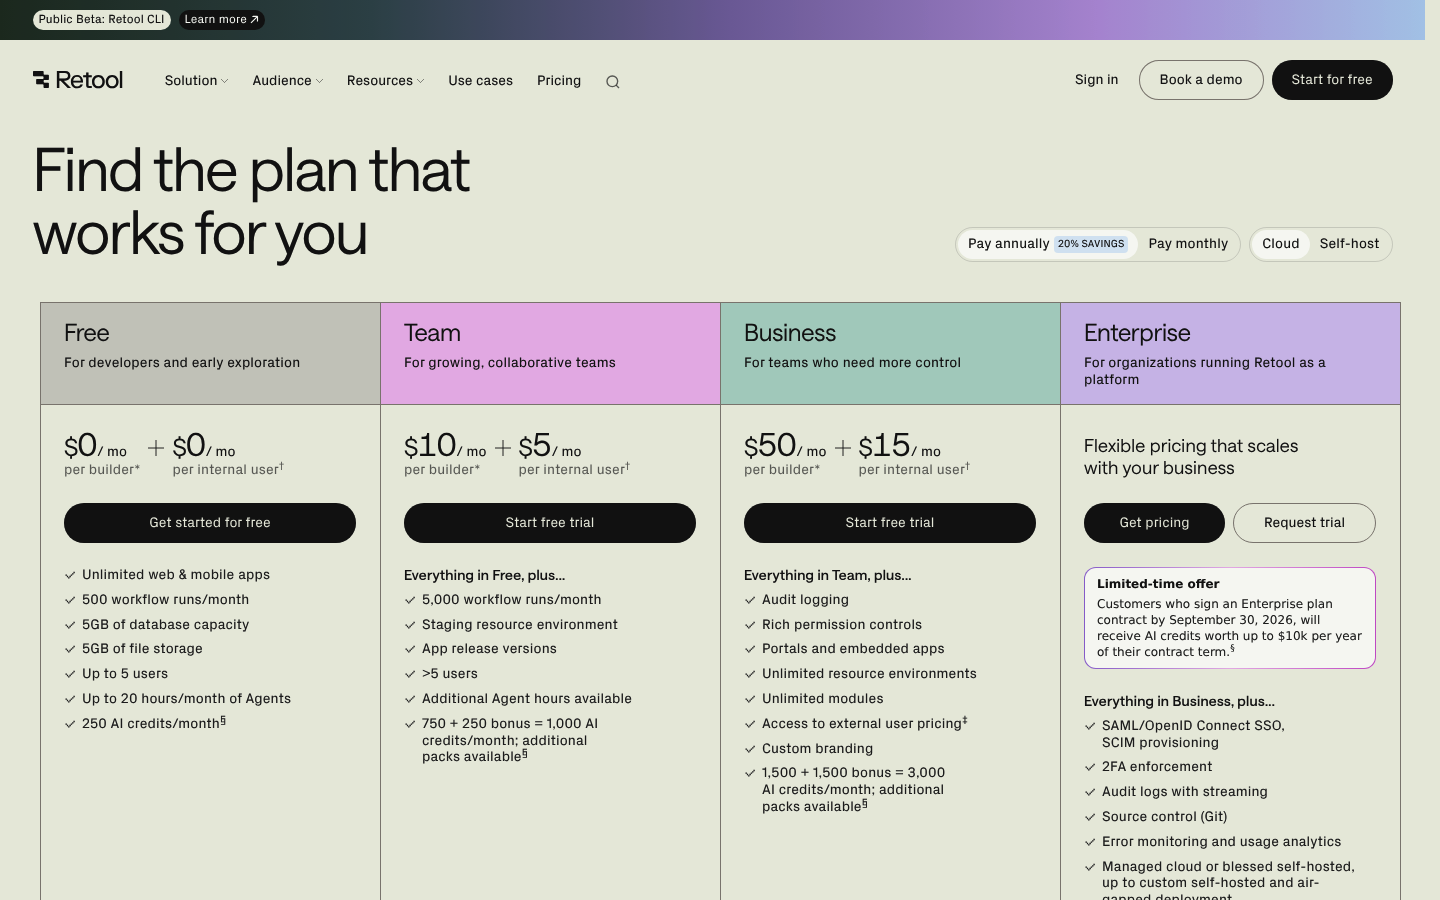
Task: Click checkmark beside Source control (Git)
Action: (1090, 817)
